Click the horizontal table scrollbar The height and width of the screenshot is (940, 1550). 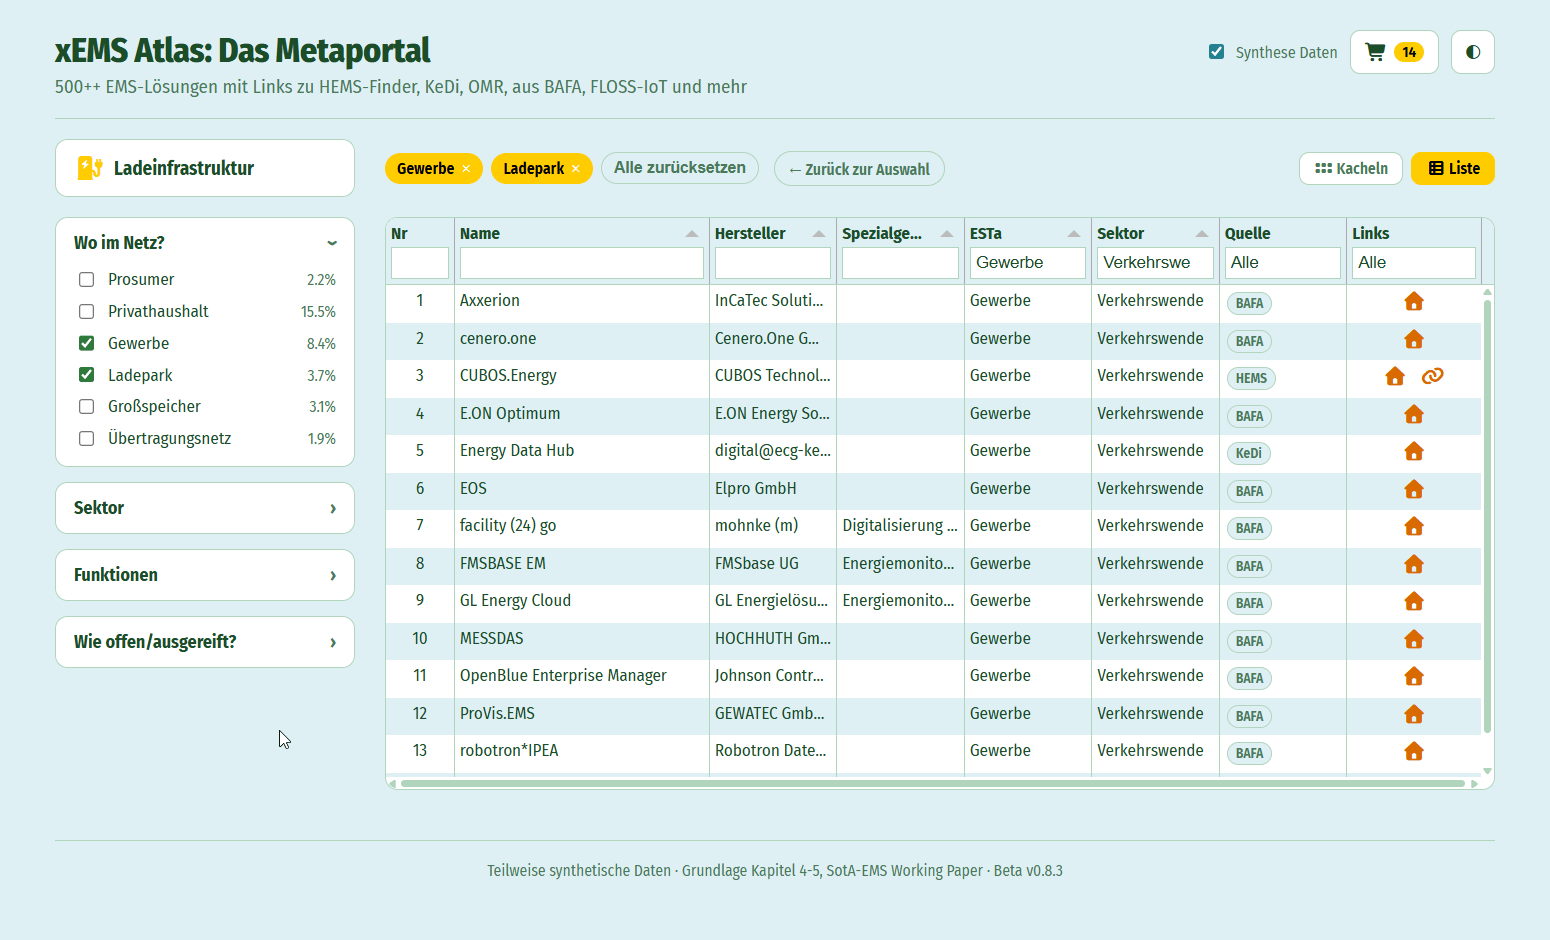[x=933, y=784]
